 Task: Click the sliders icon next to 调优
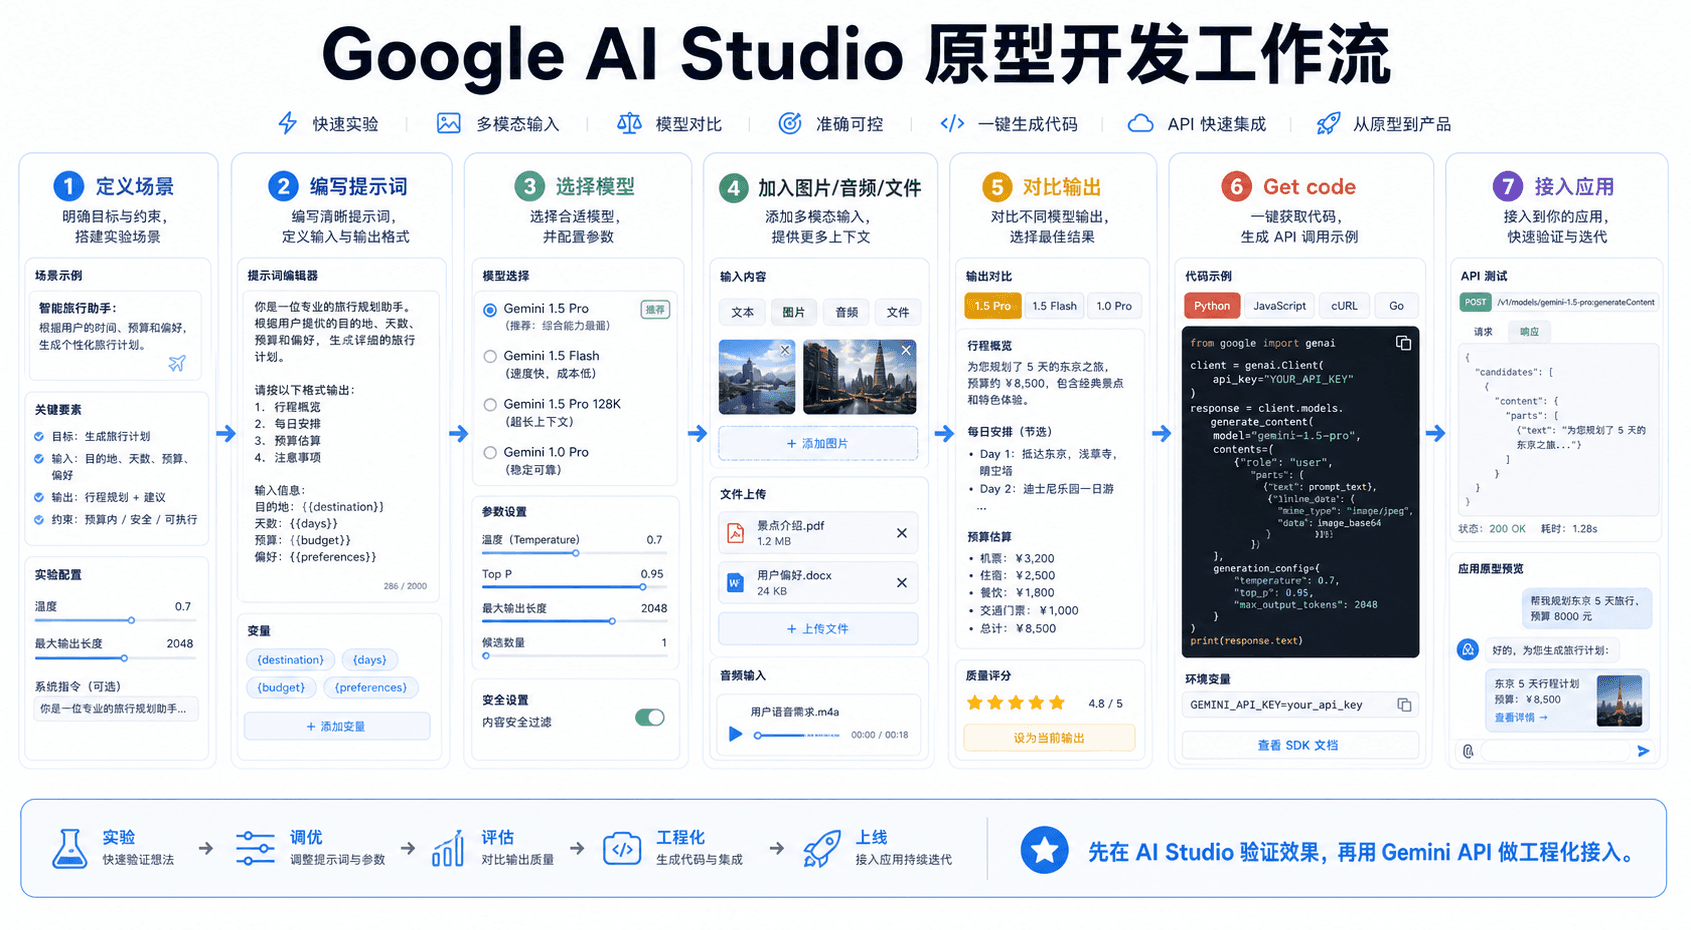[x=255, y=848]
